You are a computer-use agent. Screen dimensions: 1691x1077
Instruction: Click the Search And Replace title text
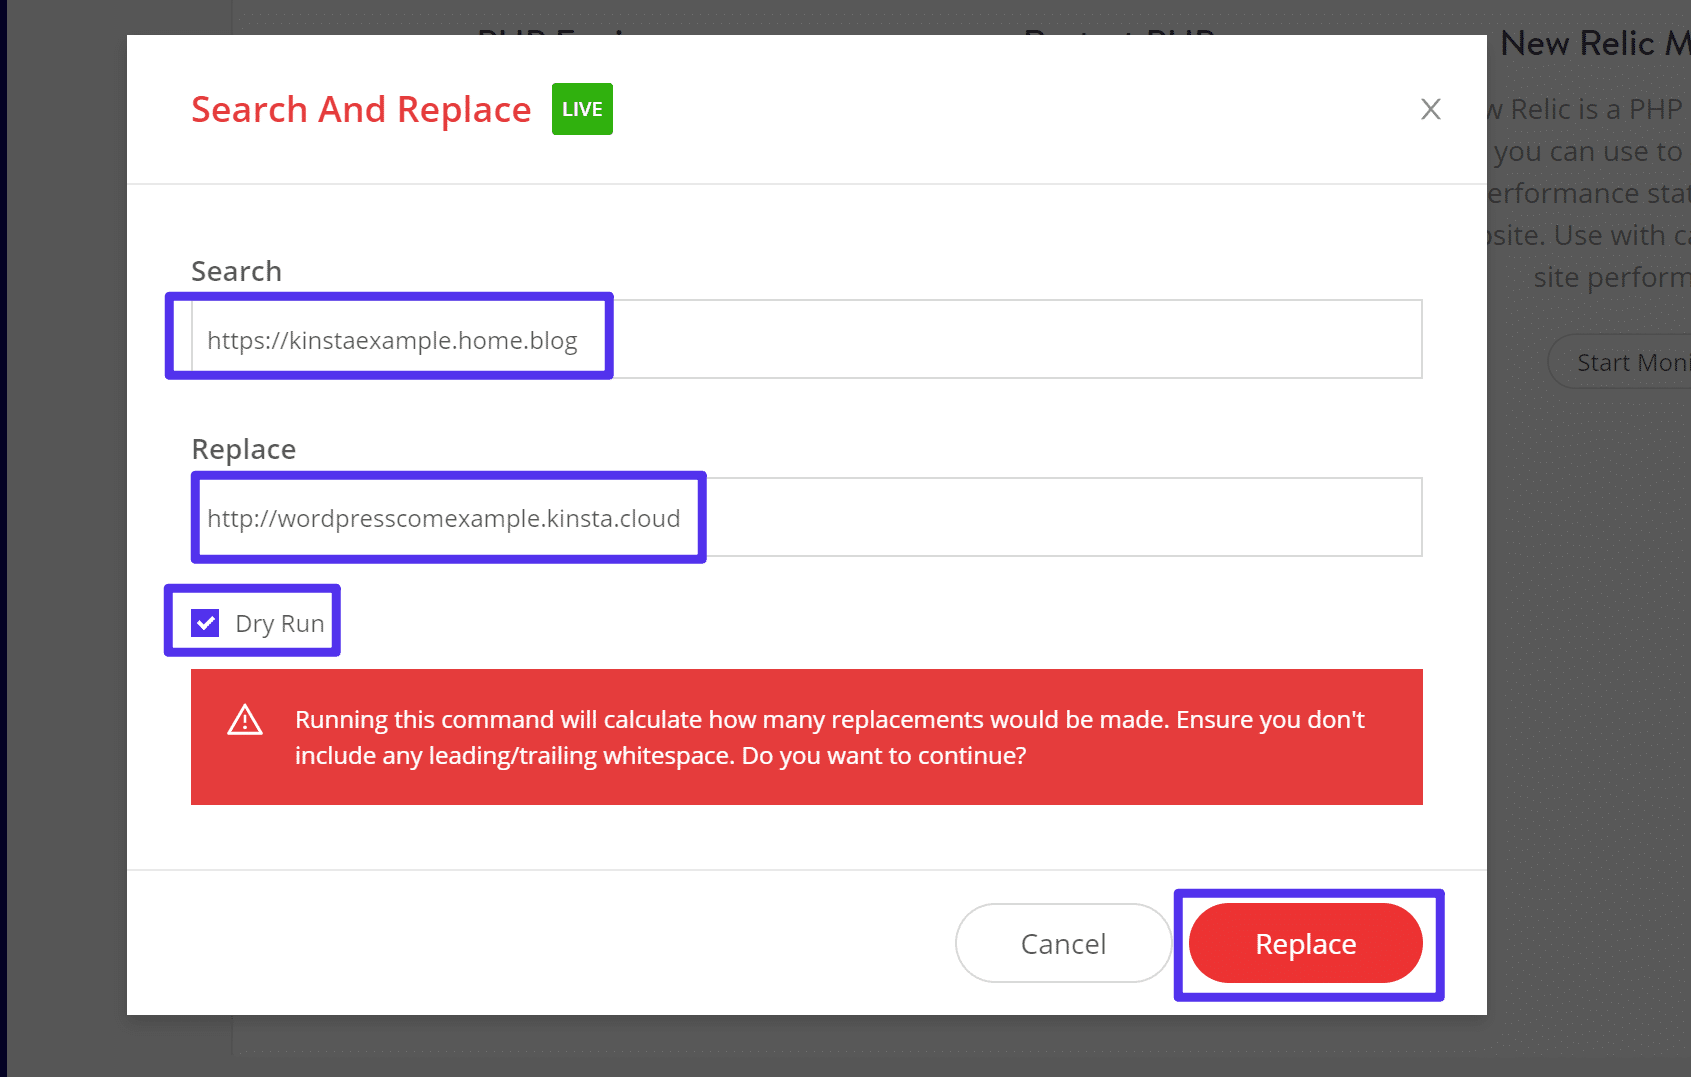point(361,109)
